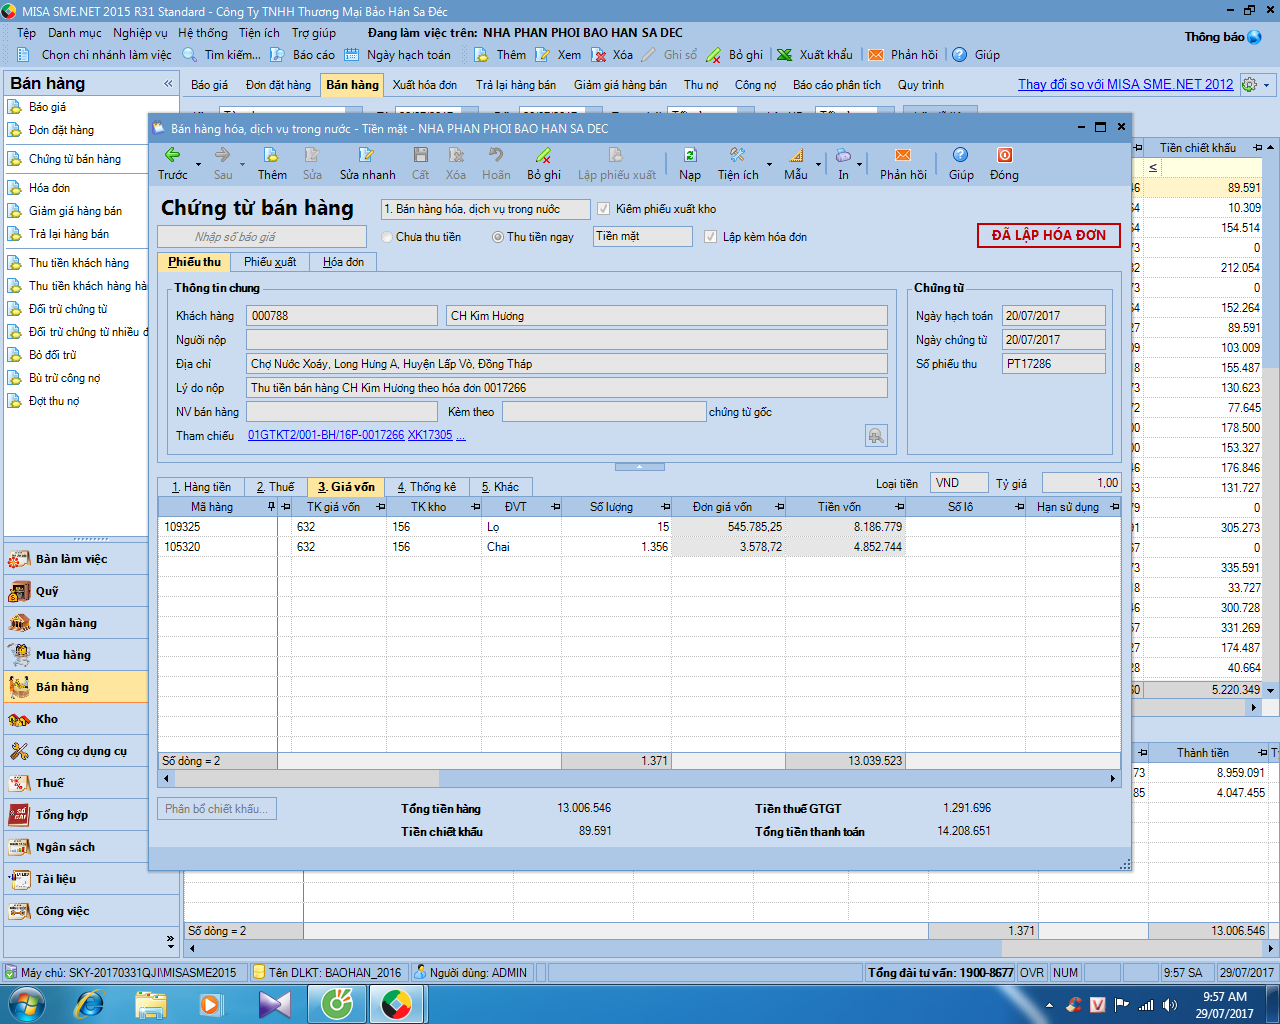Open reference link XK17305

(x=430, y=435)
